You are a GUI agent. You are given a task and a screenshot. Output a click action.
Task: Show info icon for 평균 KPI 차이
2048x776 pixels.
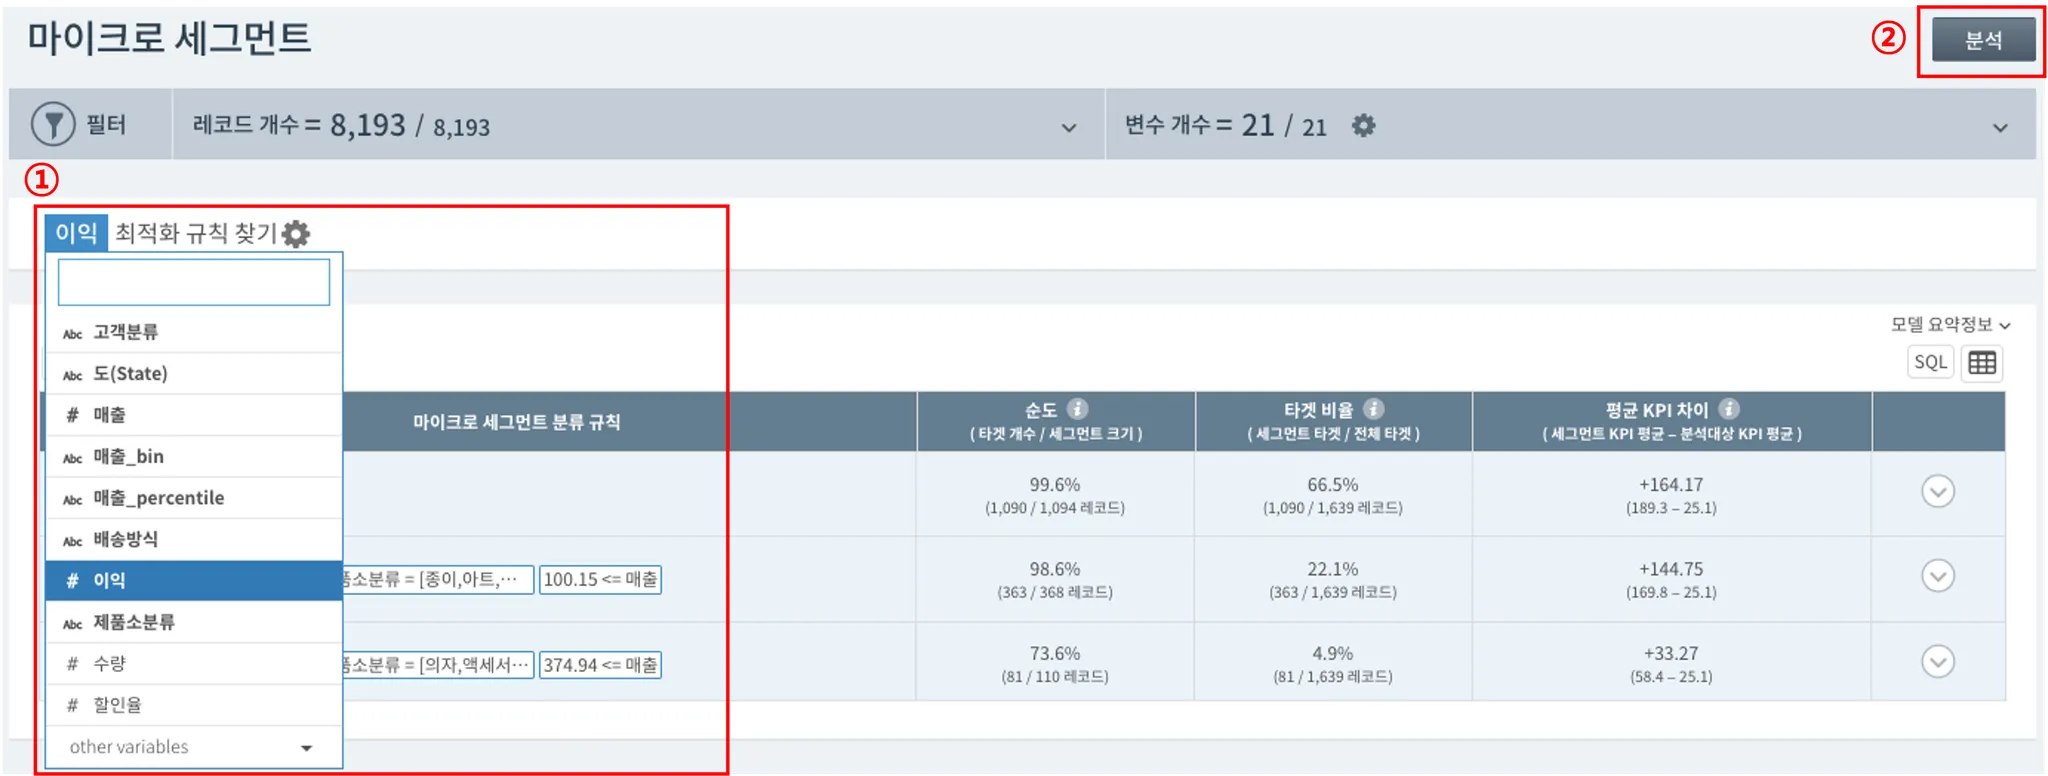coord(1729,409)
